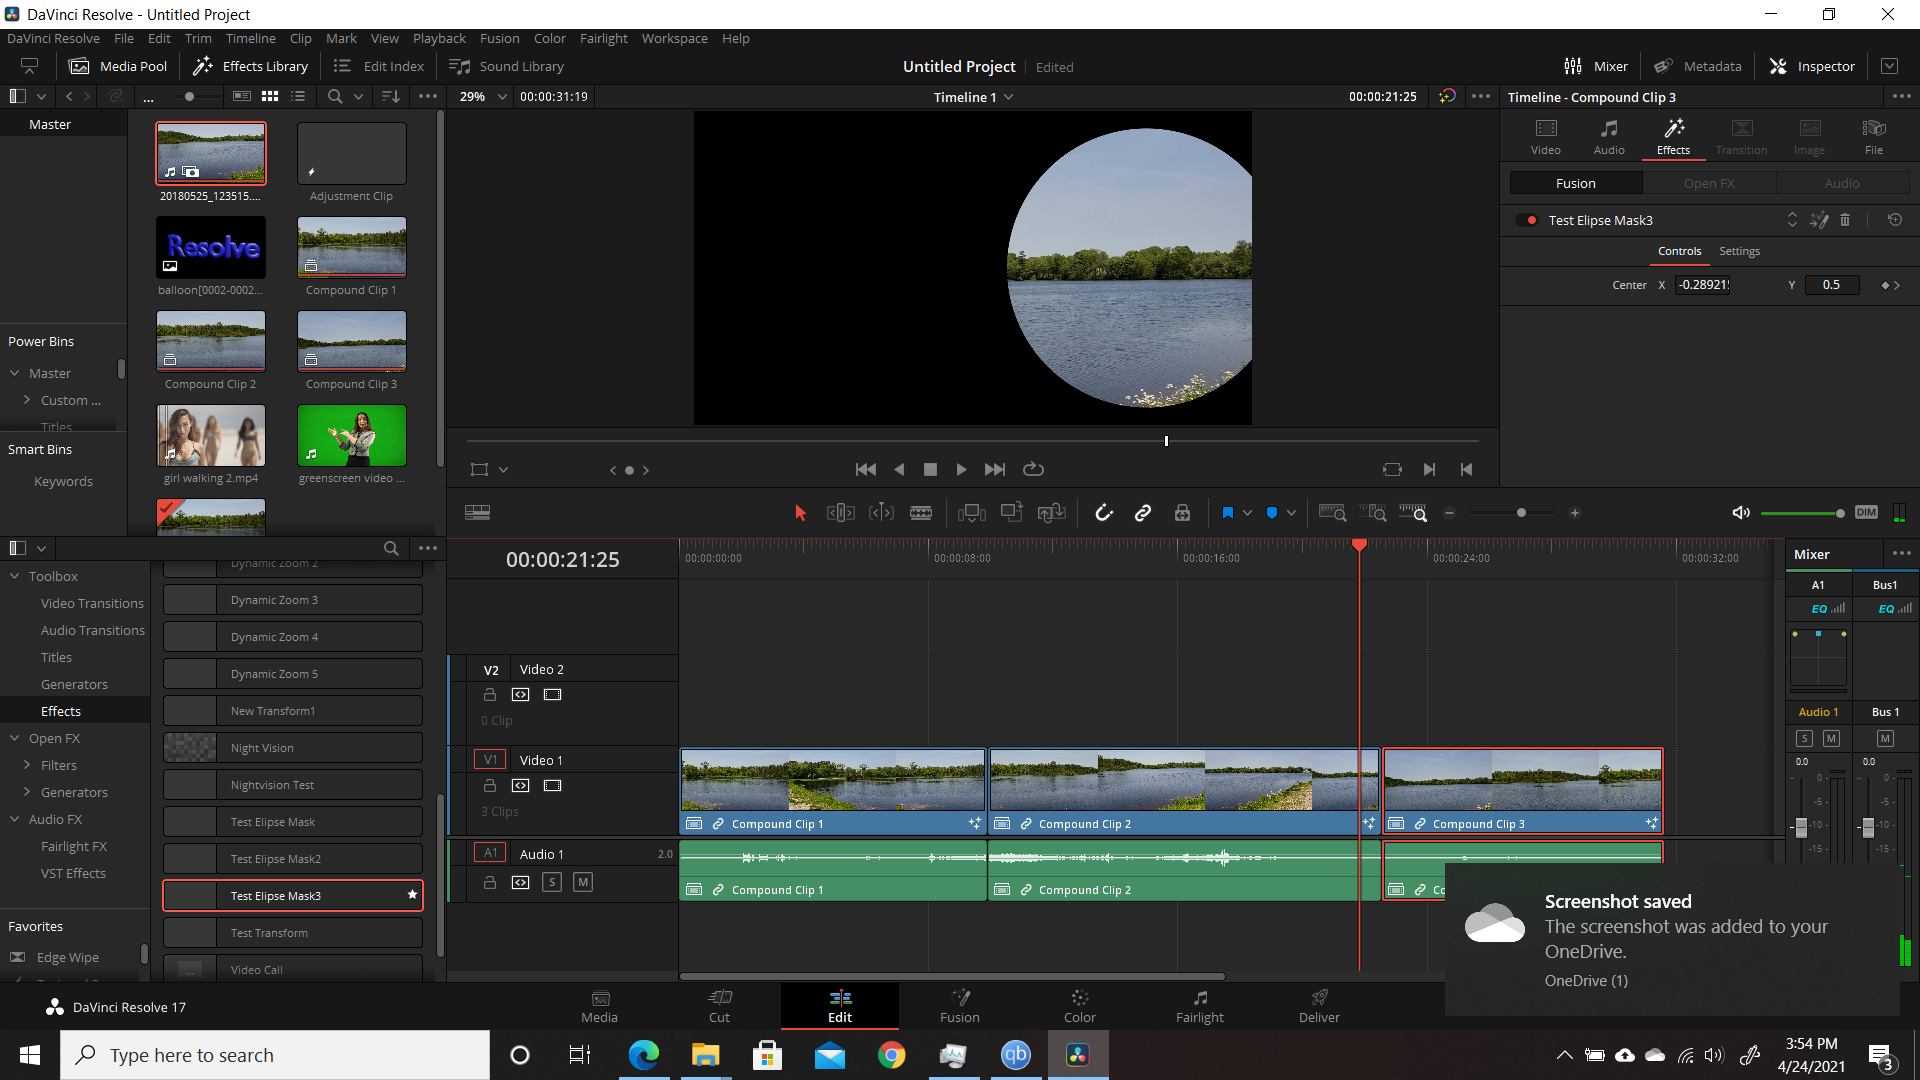Screen dimensions: 1920x1080
Task: Toggle the Effects Library panel
Action: pos(251,66)
